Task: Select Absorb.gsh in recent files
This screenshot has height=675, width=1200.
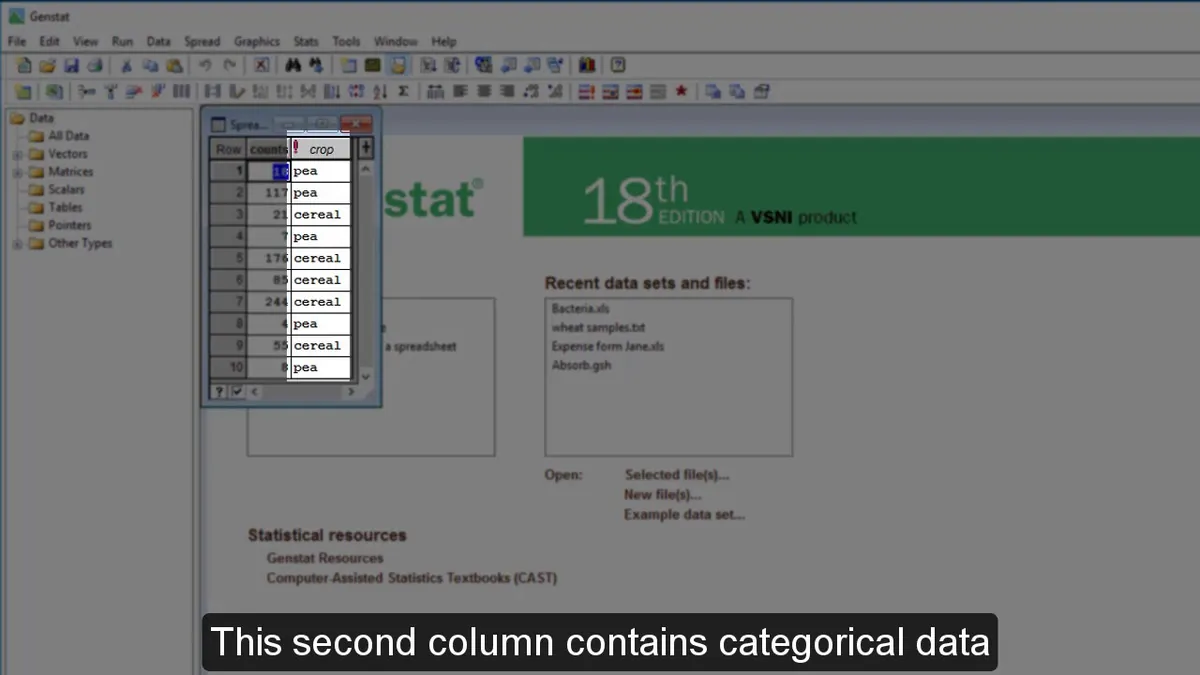Action: click(581, 366)
